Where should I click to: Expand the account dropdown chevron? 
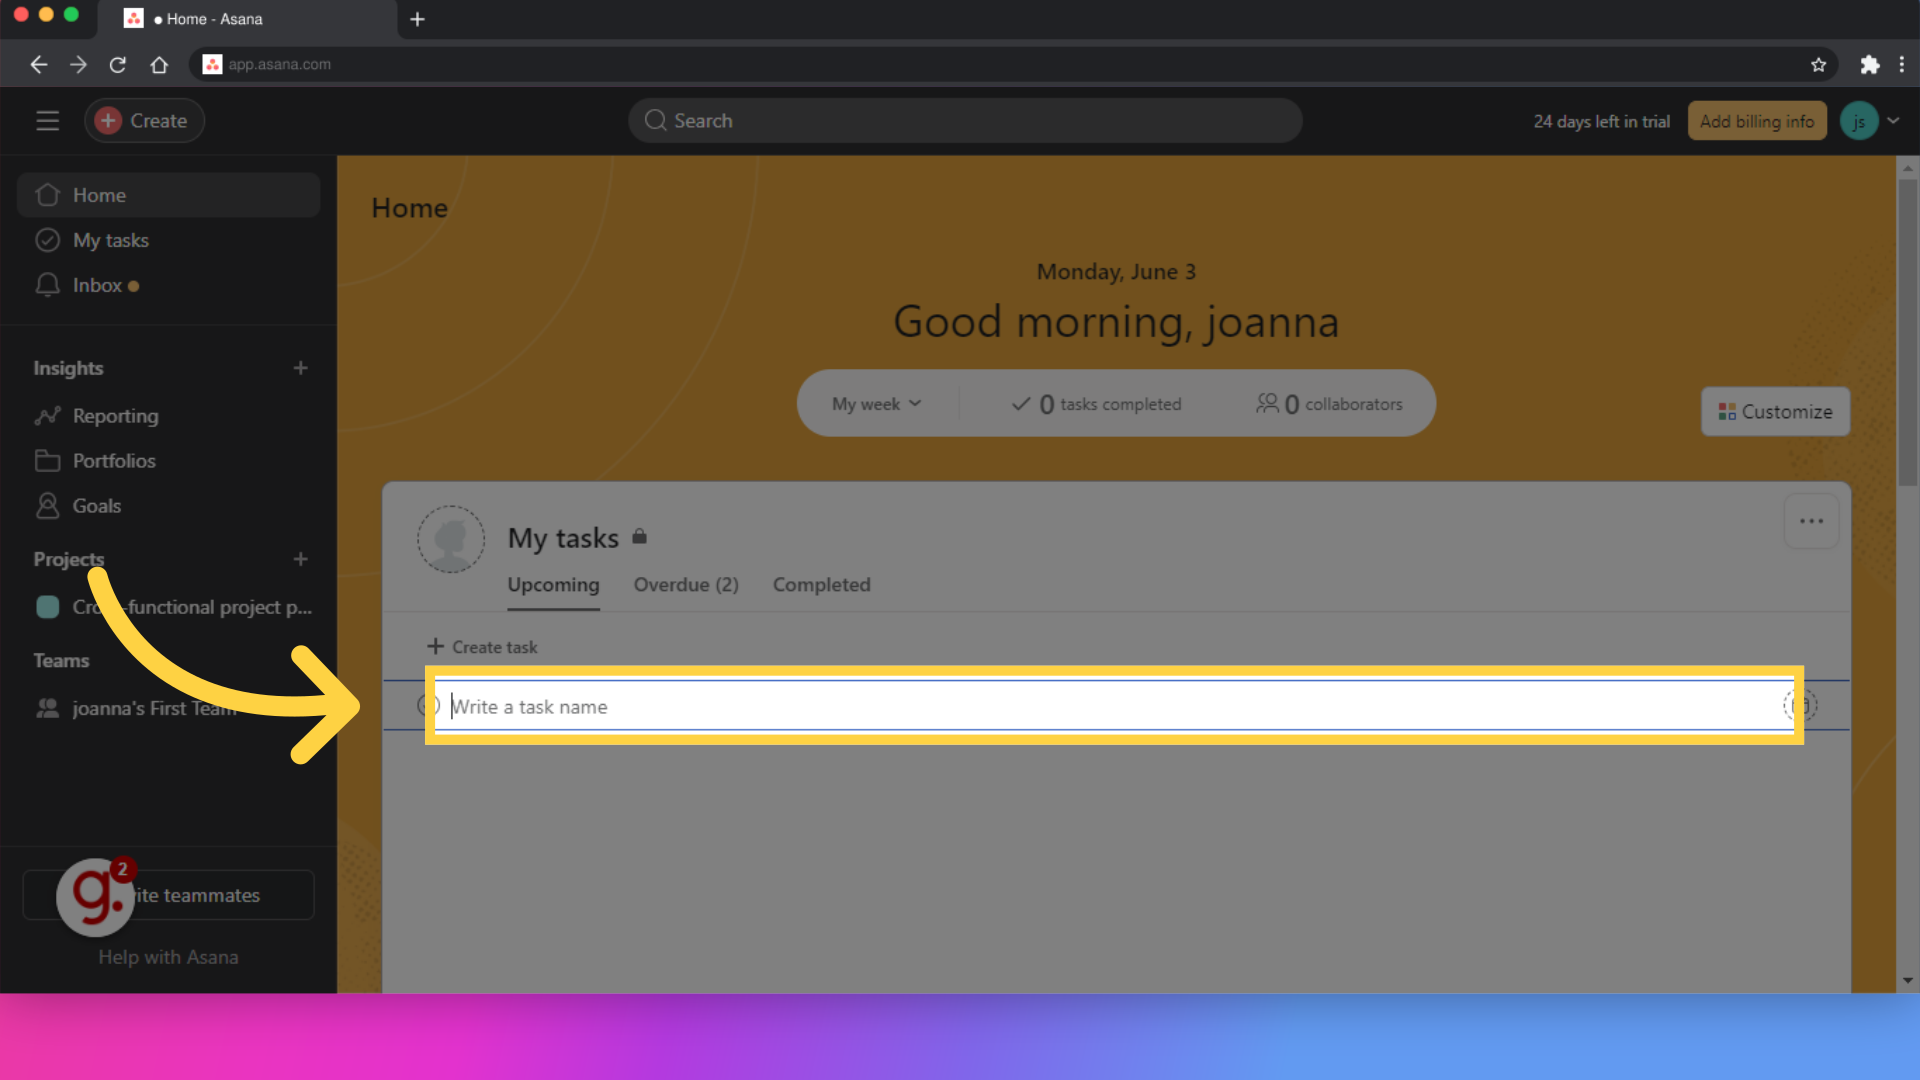point(1893,121)
